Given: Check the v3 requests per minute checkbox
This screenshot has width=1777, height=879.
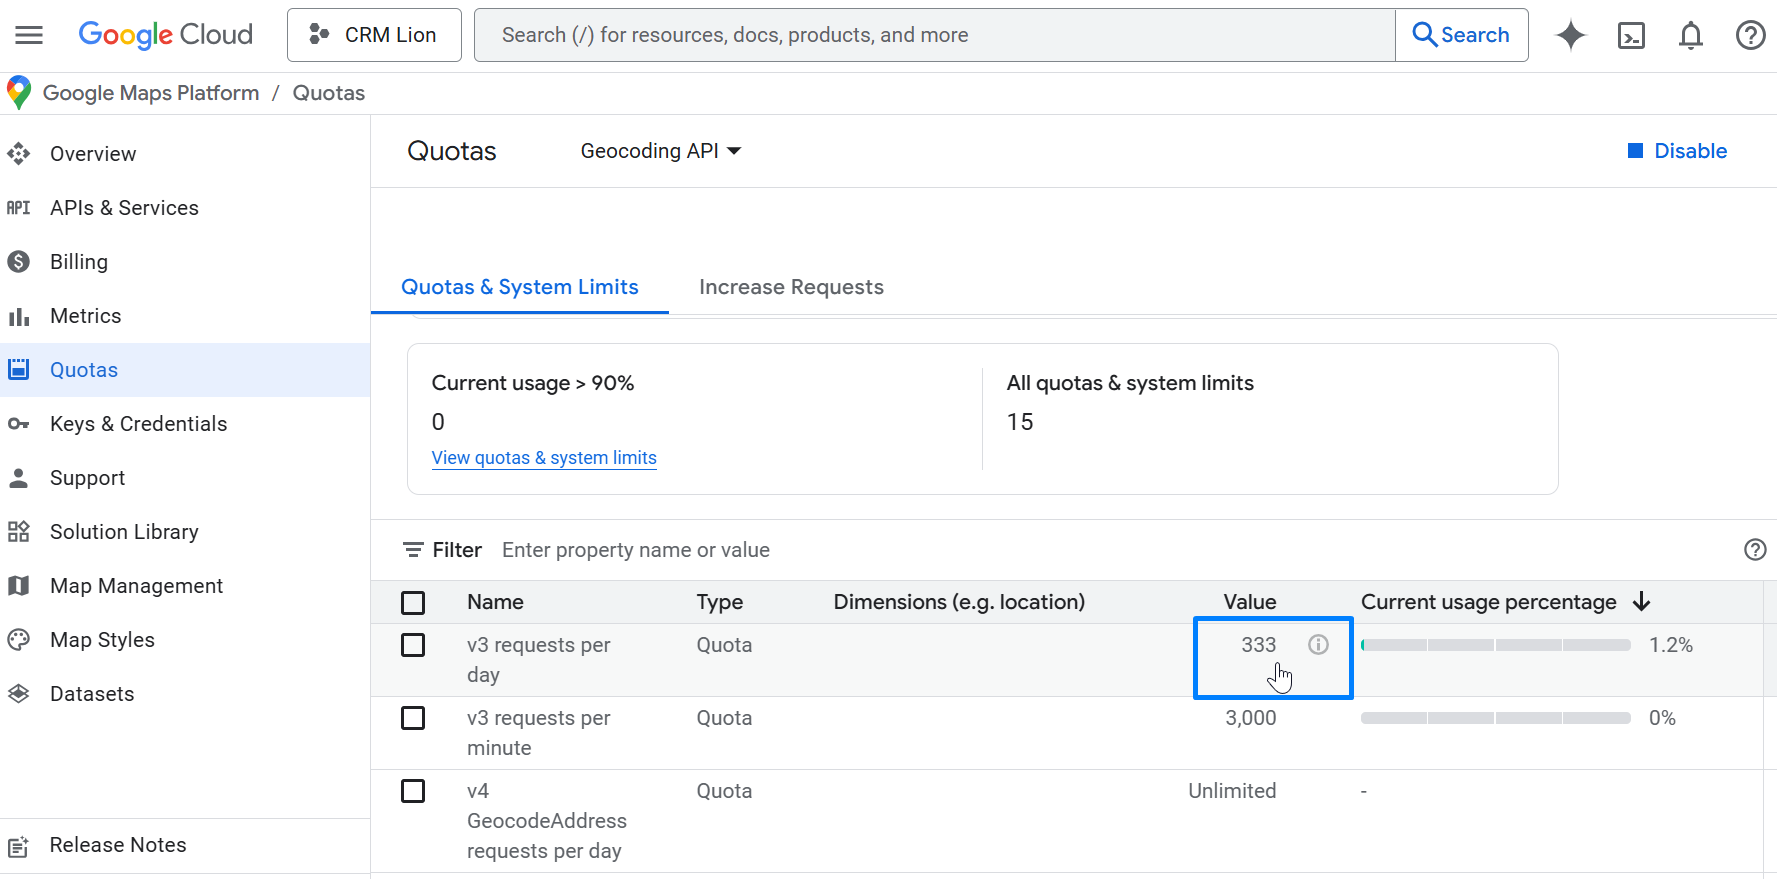Looking at the screenshot, I should [x=413, y=718].
